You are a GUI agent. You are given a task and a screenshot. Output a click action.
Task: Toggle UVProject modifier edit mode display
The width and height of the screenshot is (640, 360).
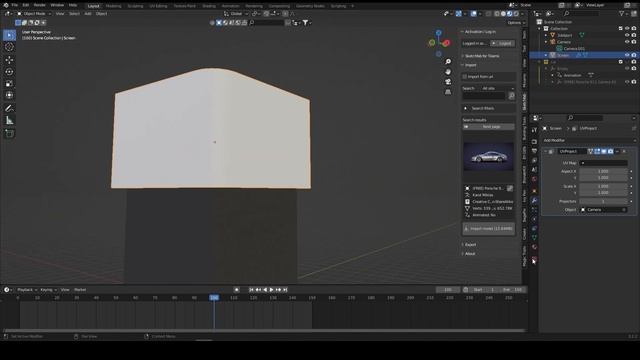597,151
